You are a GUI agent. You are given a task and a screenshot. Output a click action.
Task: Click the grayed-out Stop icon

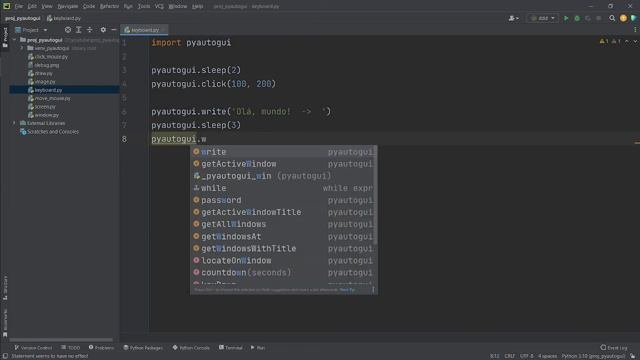click(x=598, y=18)
